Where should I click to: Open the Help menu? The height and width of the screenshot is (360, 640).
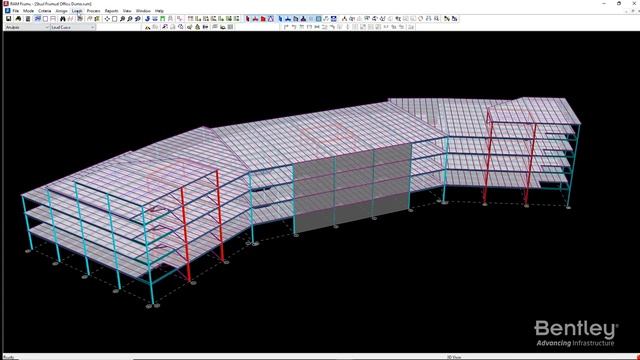pos(159,11)
